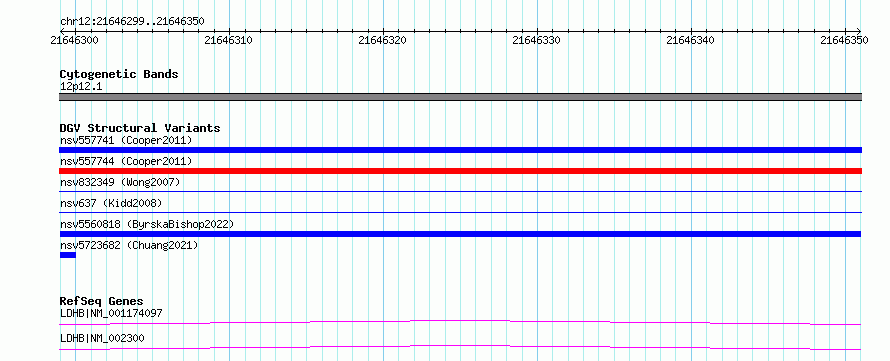The height and width of the screenshot is (361, 890).
Task: Click the RefSeq Genes track title
Action: click(102, 301)
